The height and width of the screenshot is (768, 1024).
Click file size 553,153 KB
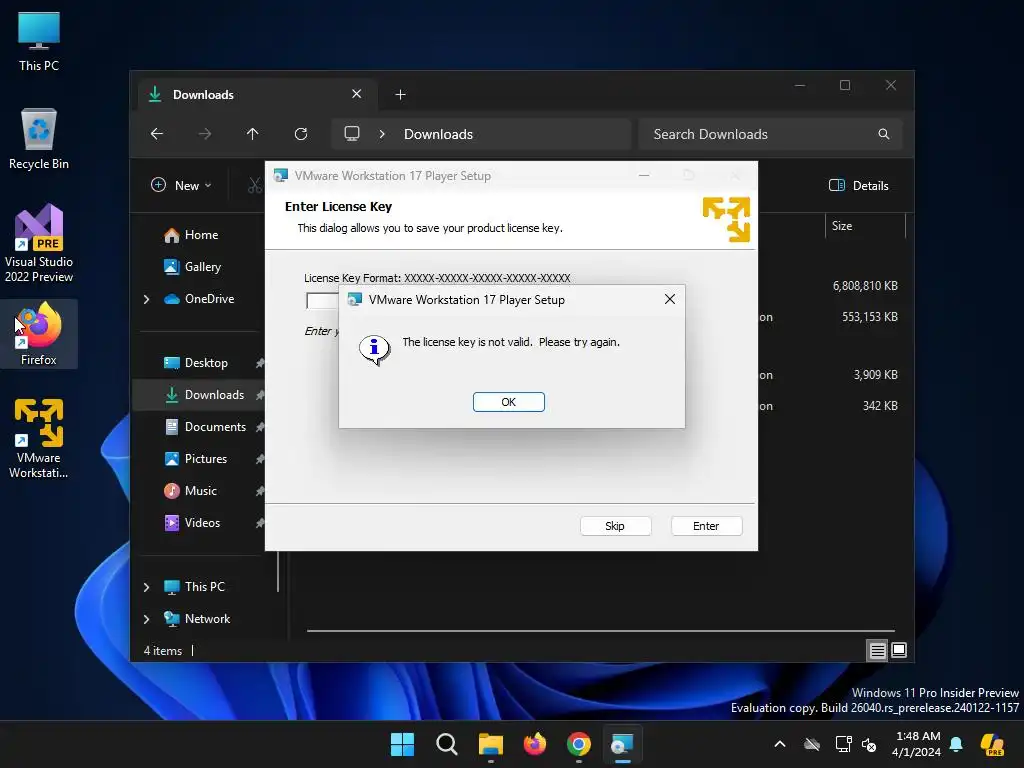click(869, 317)
